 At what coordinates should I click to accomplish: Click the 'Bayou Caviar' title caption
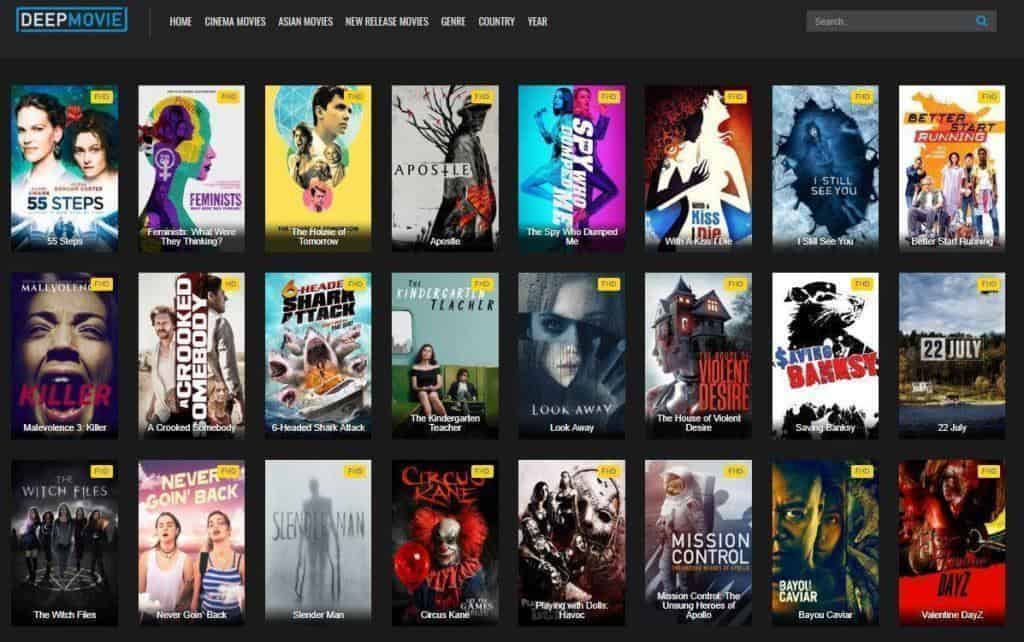[x=825, y=615]
